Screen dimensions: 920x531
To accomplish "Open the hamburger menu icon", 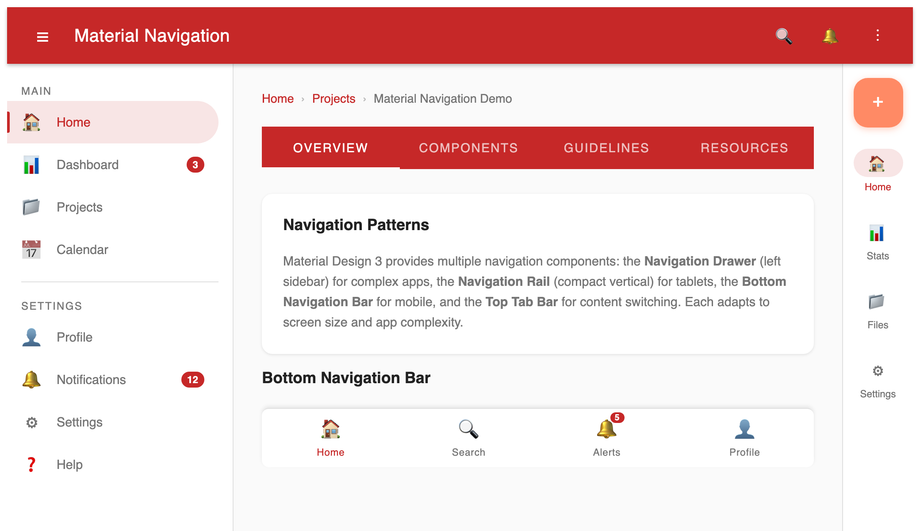I will tap(42, 37).
